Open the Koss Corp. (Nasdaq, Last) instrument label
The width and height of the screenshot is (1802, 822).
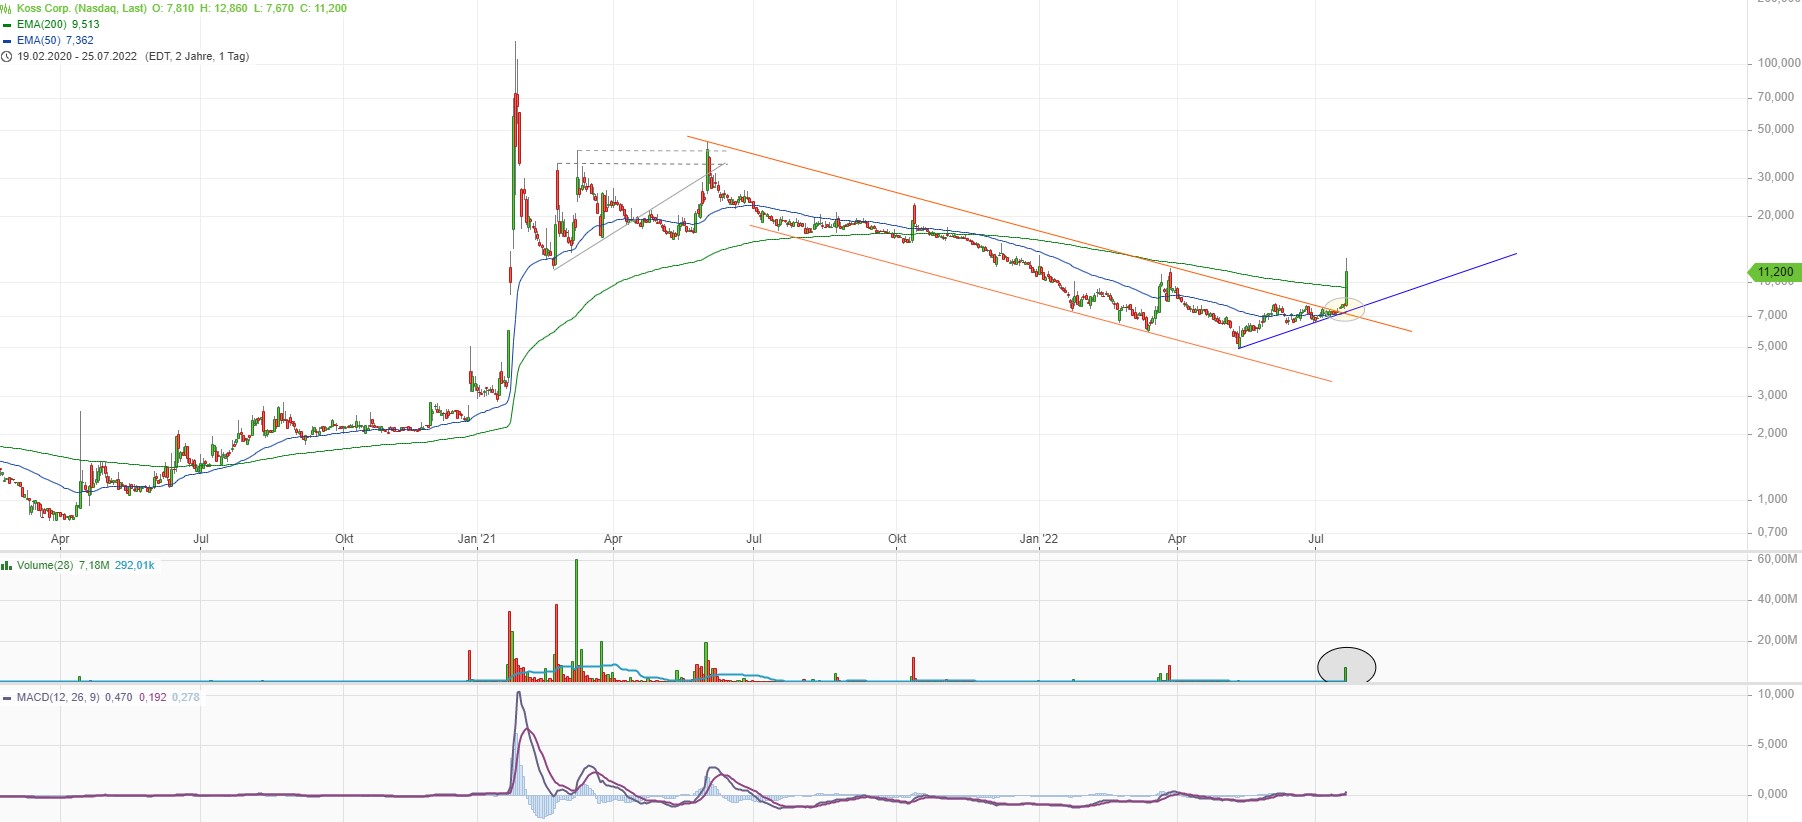point(82,8)
